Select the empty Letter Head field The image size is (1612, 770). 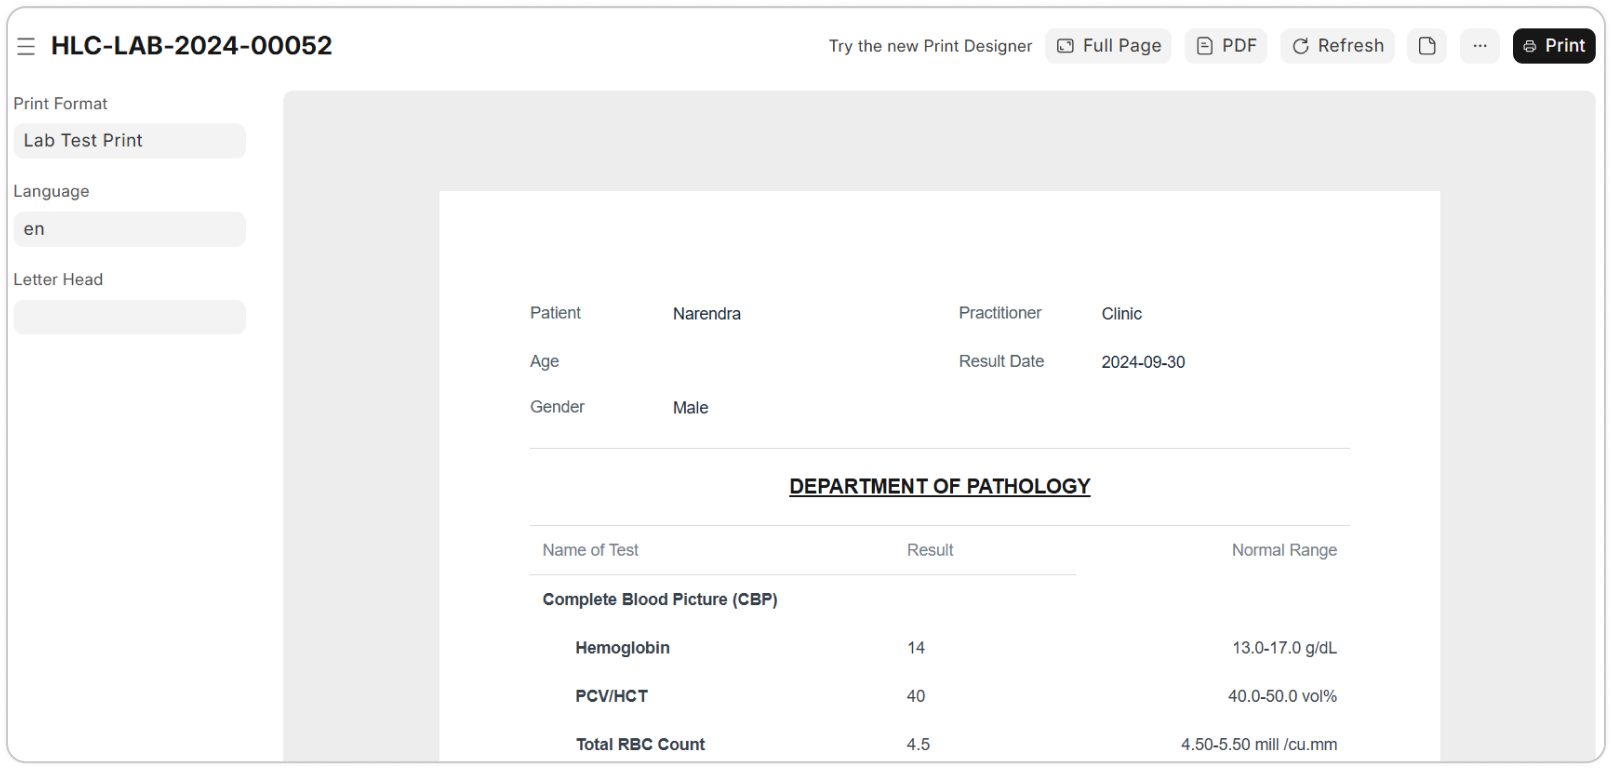click(x=130, y=317)
